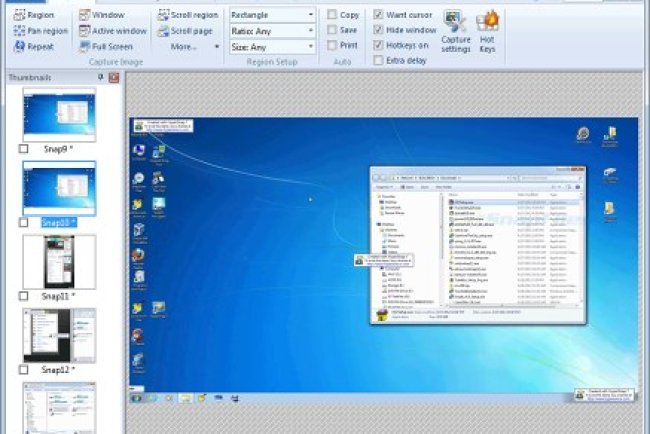Open the Hot Keys configuration
This screenshot has height=434, width=650.
click(487, 32)
